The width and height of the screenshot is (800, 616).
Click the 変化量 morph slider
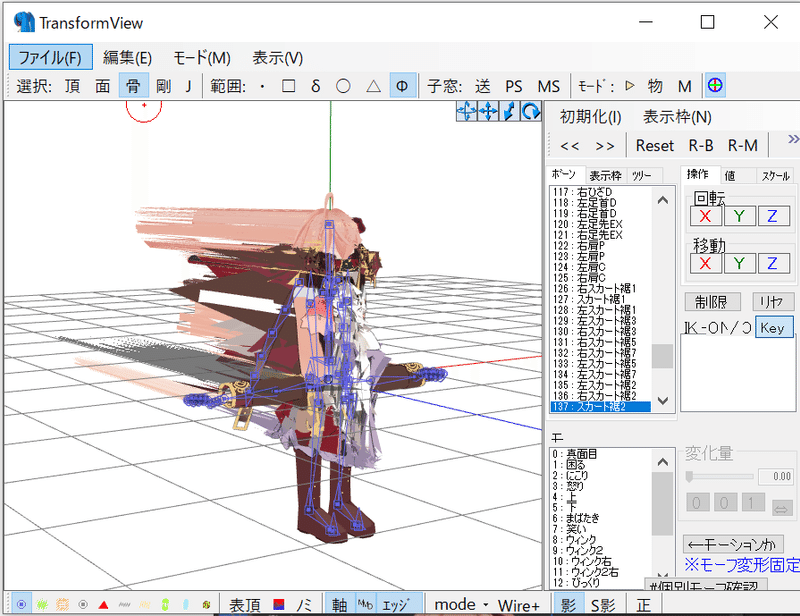[719, 477]
